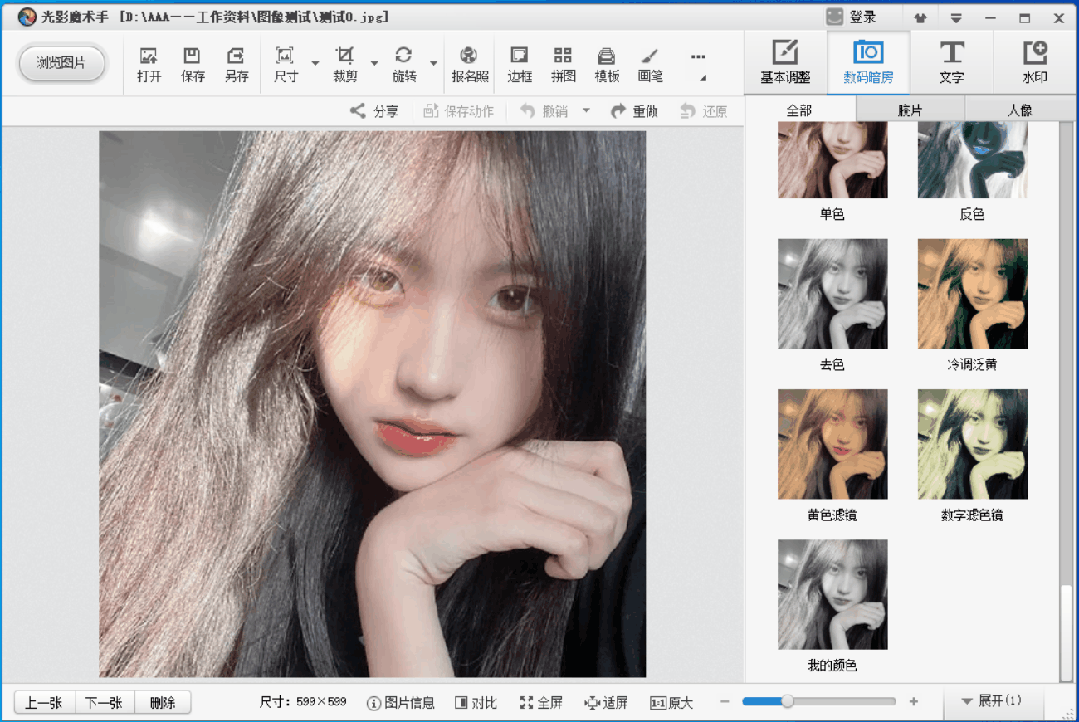Switch to the 胶片 filter tab
The width and height of the screenshot is (1079, 722).
pyautogui.click(x=910, y=111)
